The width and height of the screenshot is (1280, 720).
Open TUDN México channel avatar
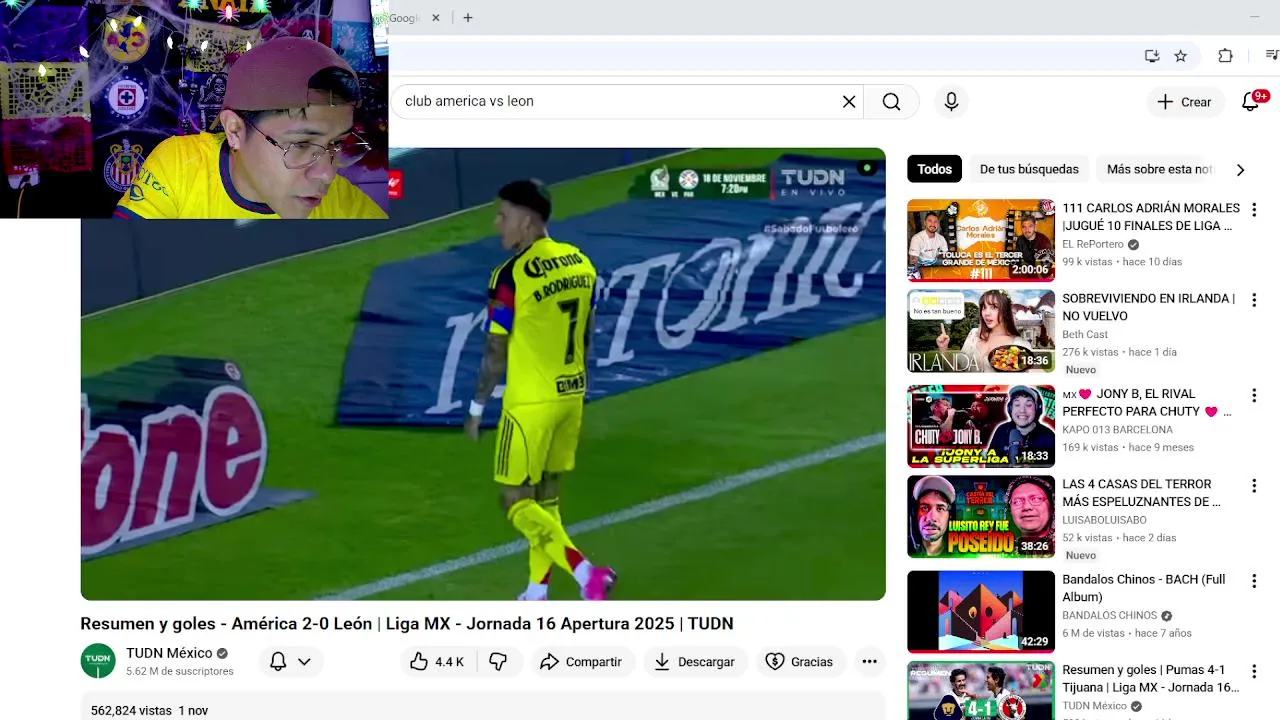98,661
